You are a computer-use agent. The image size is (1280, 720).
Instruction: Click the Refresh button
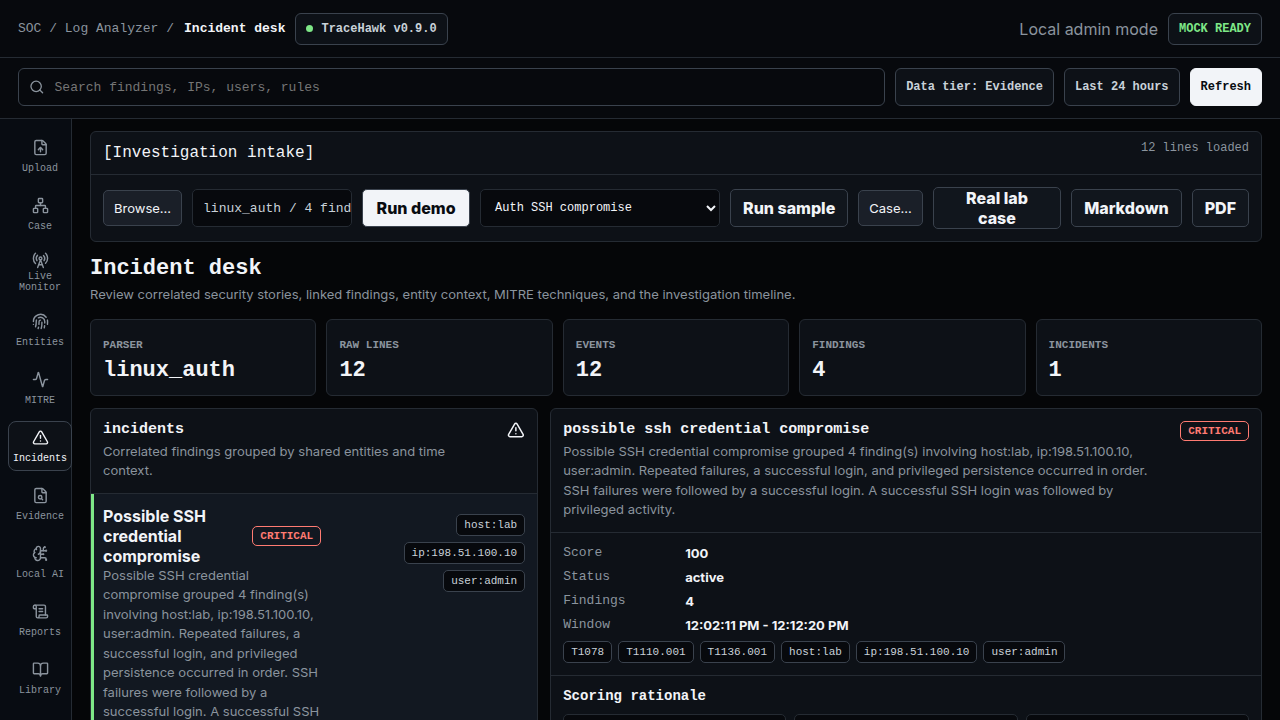tap(1226, 87)
